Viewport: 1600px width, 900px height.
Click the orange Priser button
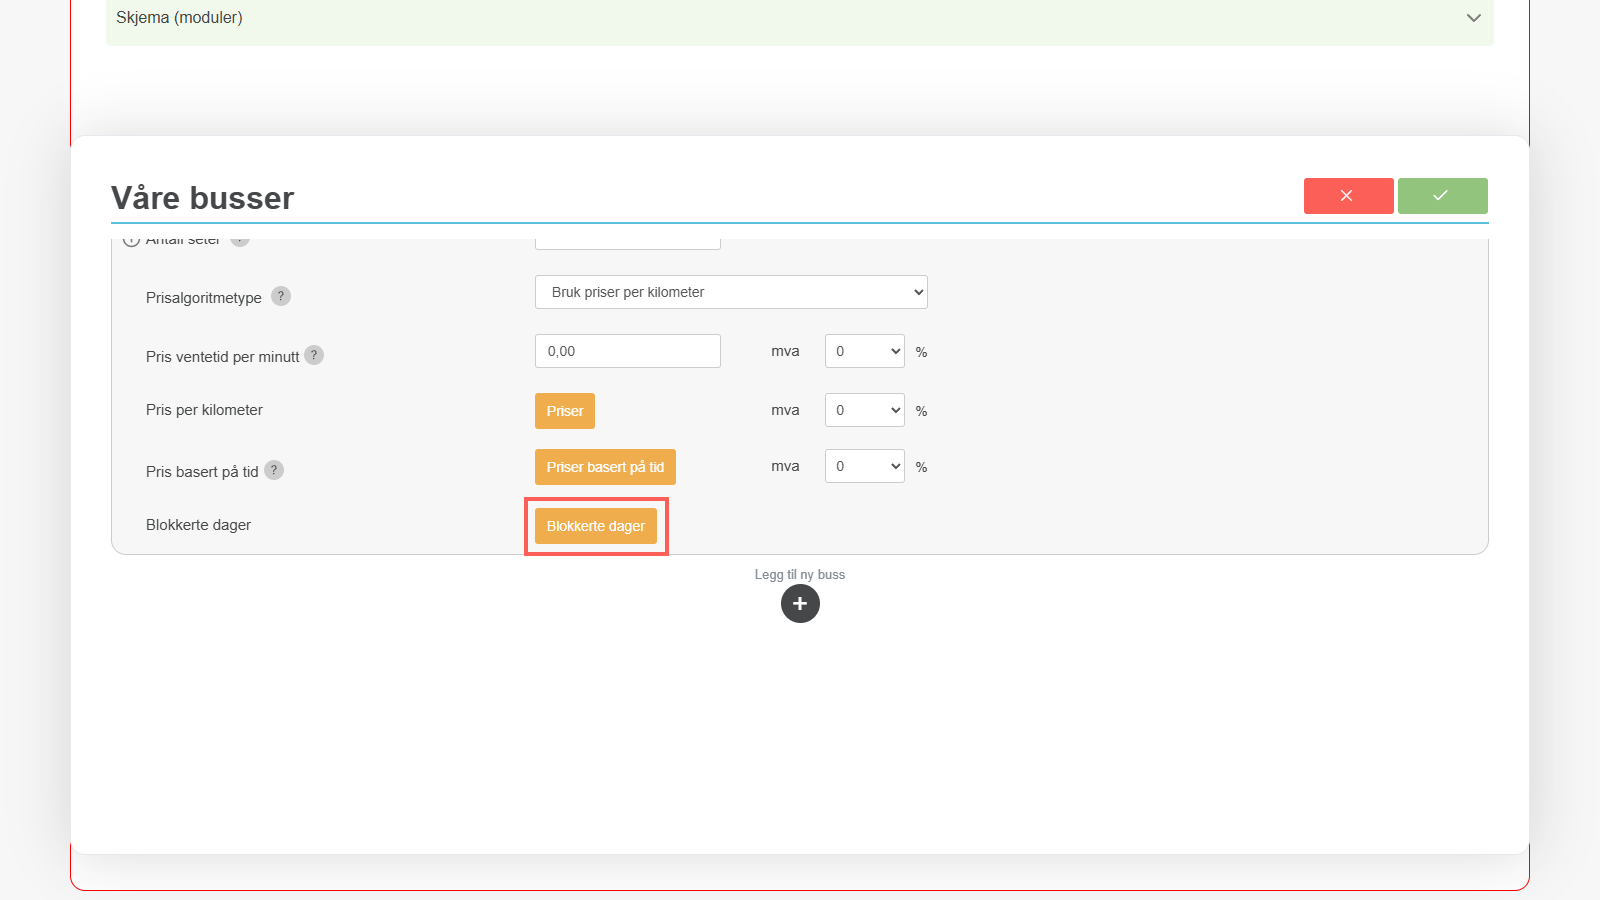click(x=565, y=411)
